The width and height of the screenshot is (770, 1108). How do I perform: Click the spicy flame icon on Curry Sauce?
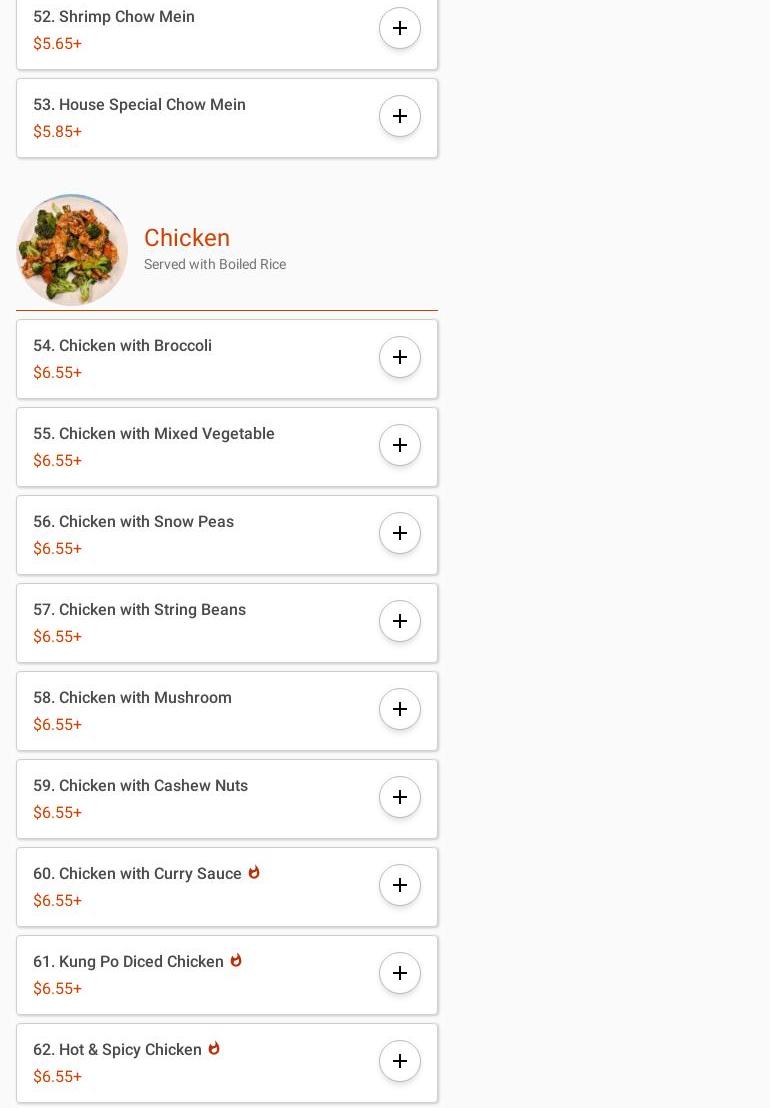[x=254, y=873]
